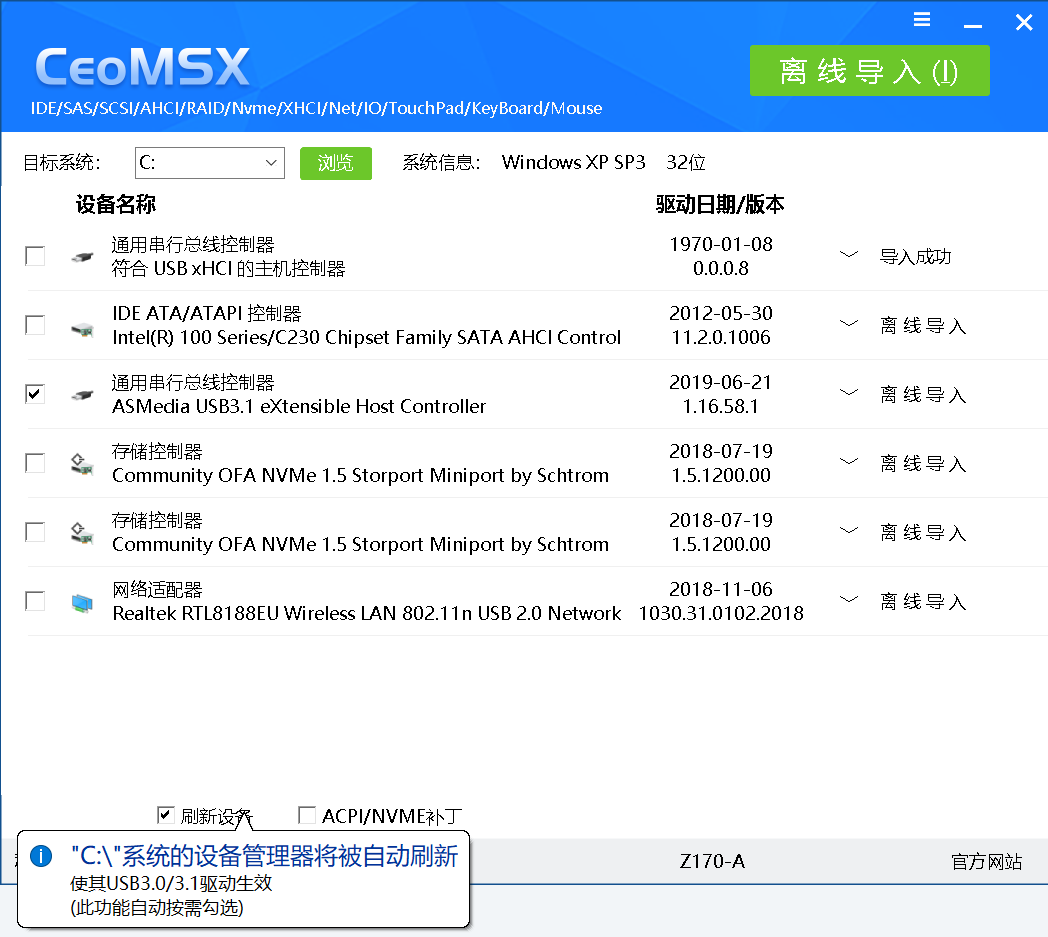
Task: Open the hamburger menu in title bar
Action: click(x=922, y=21)
